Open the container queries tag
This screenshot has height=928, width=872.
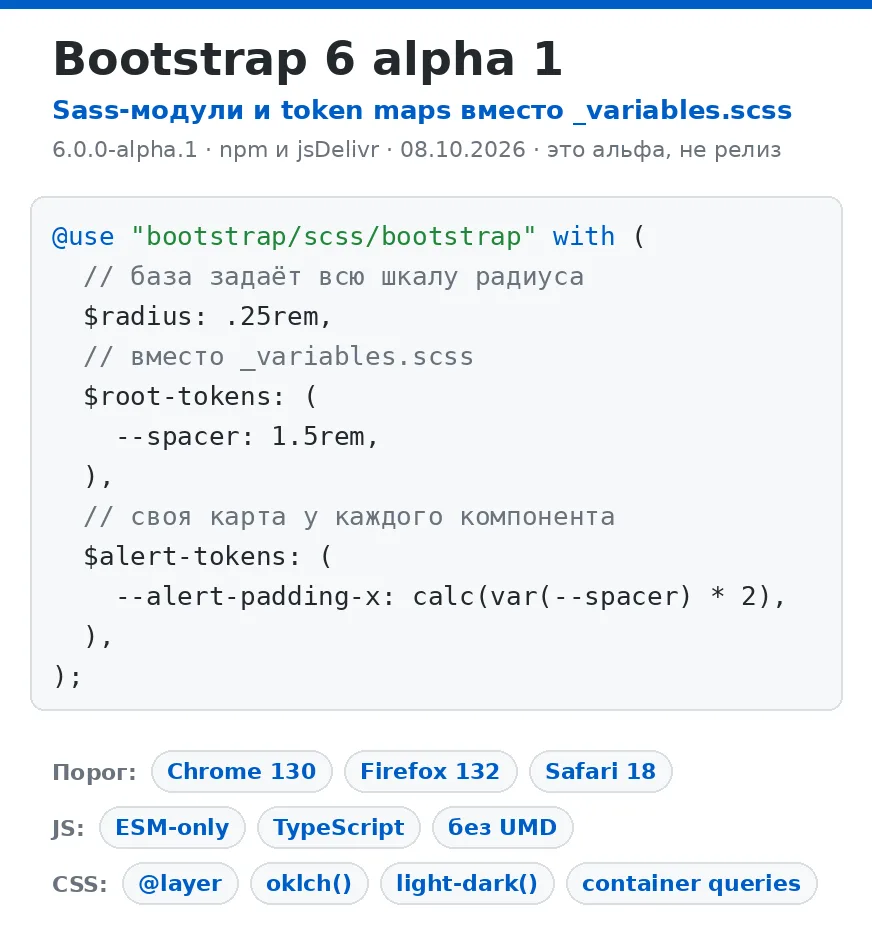coord(691,884)
